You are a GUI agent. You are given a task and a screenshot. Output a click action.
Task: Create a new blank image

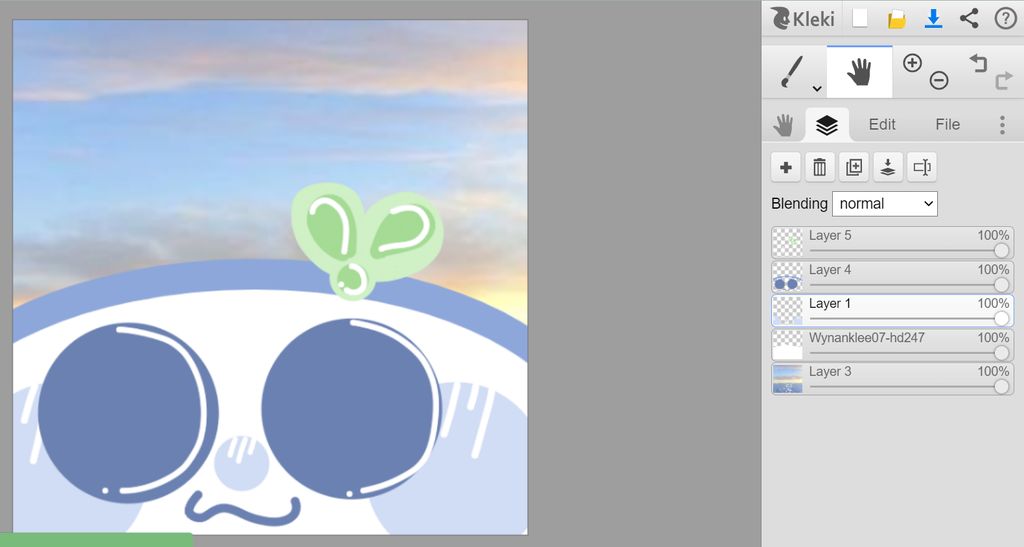click(x=860, y=18)
